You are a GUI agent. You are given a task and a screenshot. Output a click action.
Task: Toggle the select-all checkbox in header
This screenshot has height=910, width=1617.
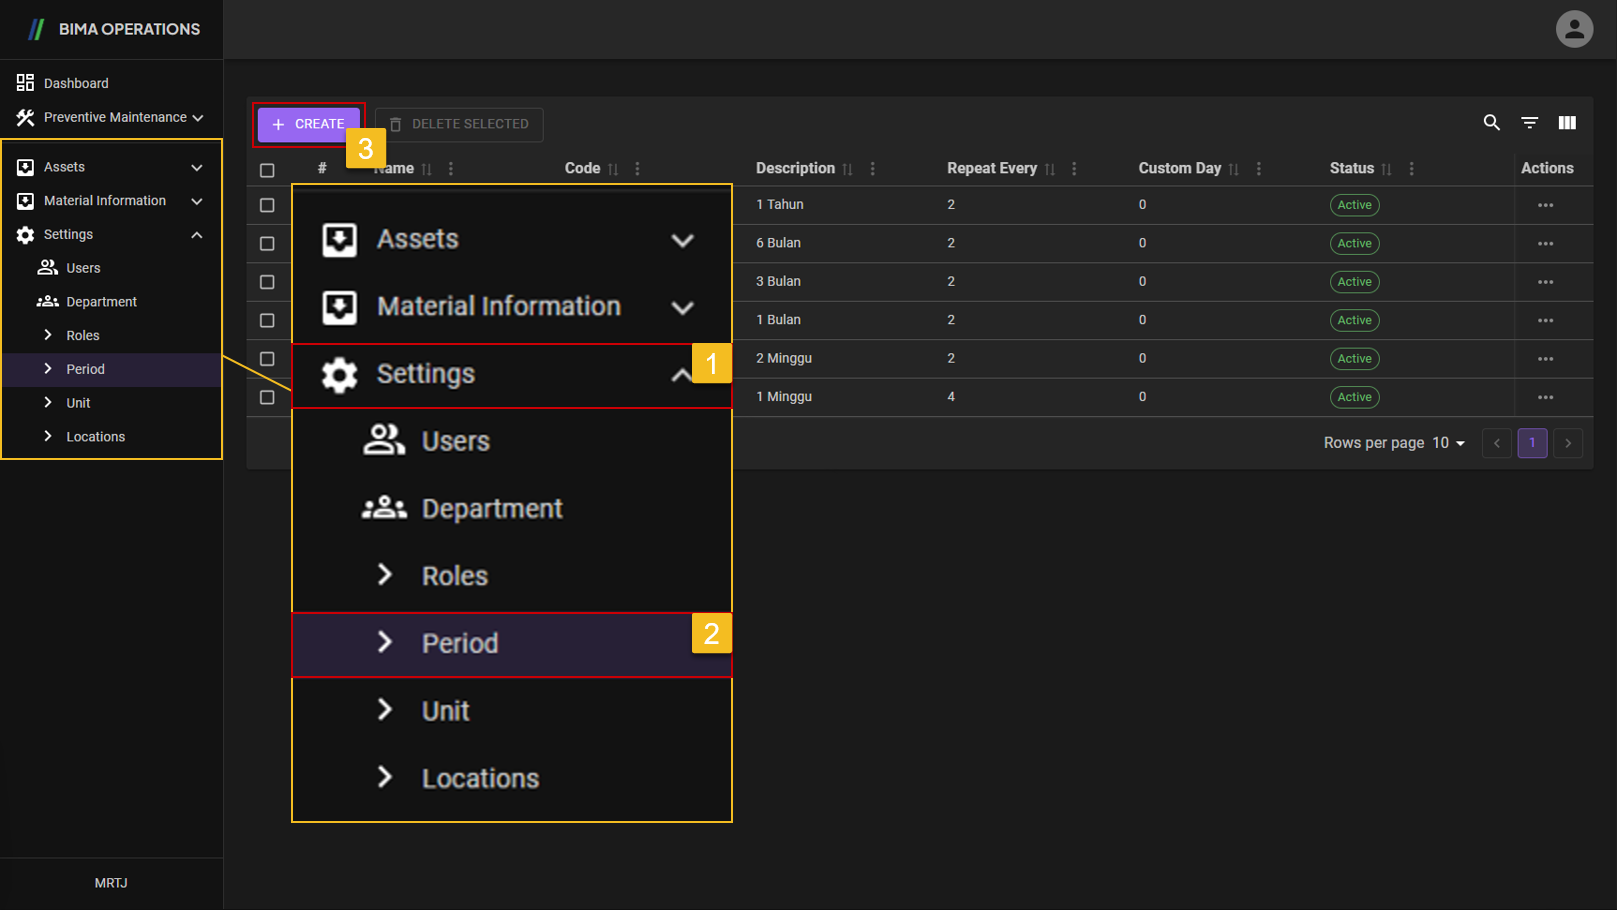point(267,170)
